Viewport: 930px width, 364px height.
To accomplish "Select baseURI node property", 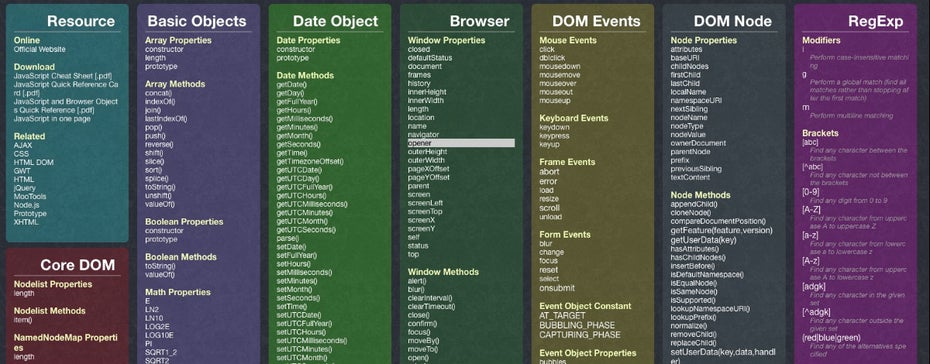I will point(685,58).
